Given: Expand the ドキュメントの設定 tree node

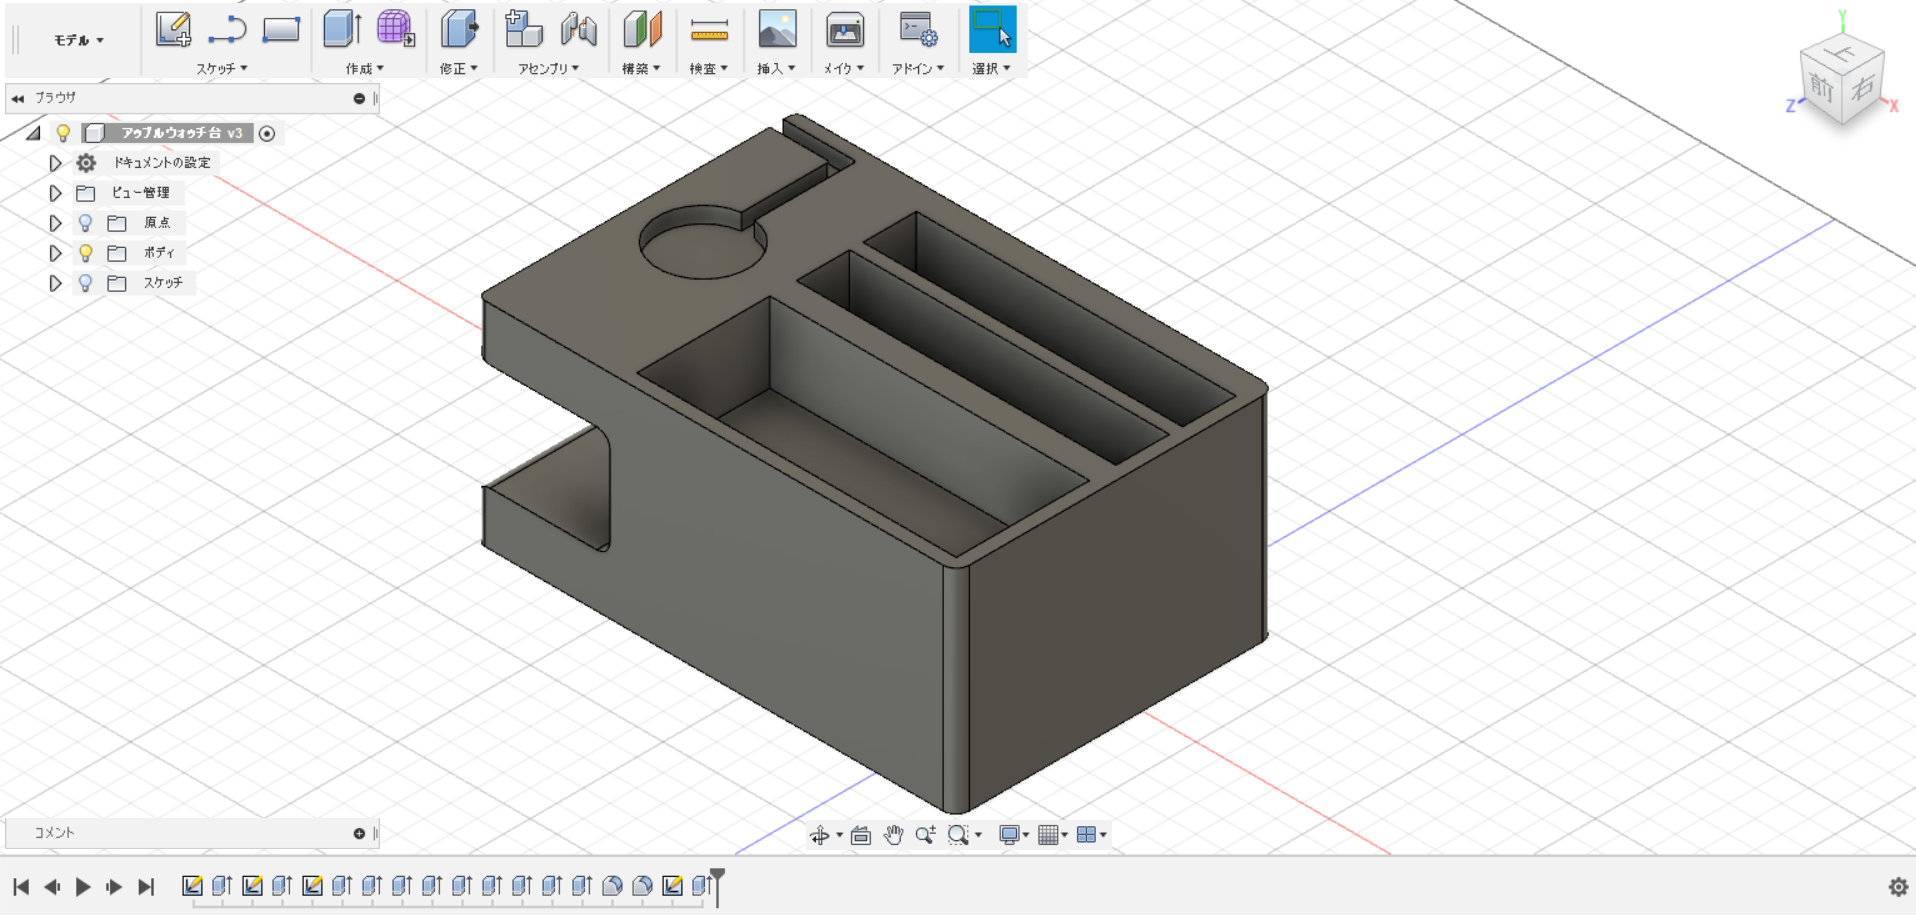Looking at the screenshot, I should point(56,163).
